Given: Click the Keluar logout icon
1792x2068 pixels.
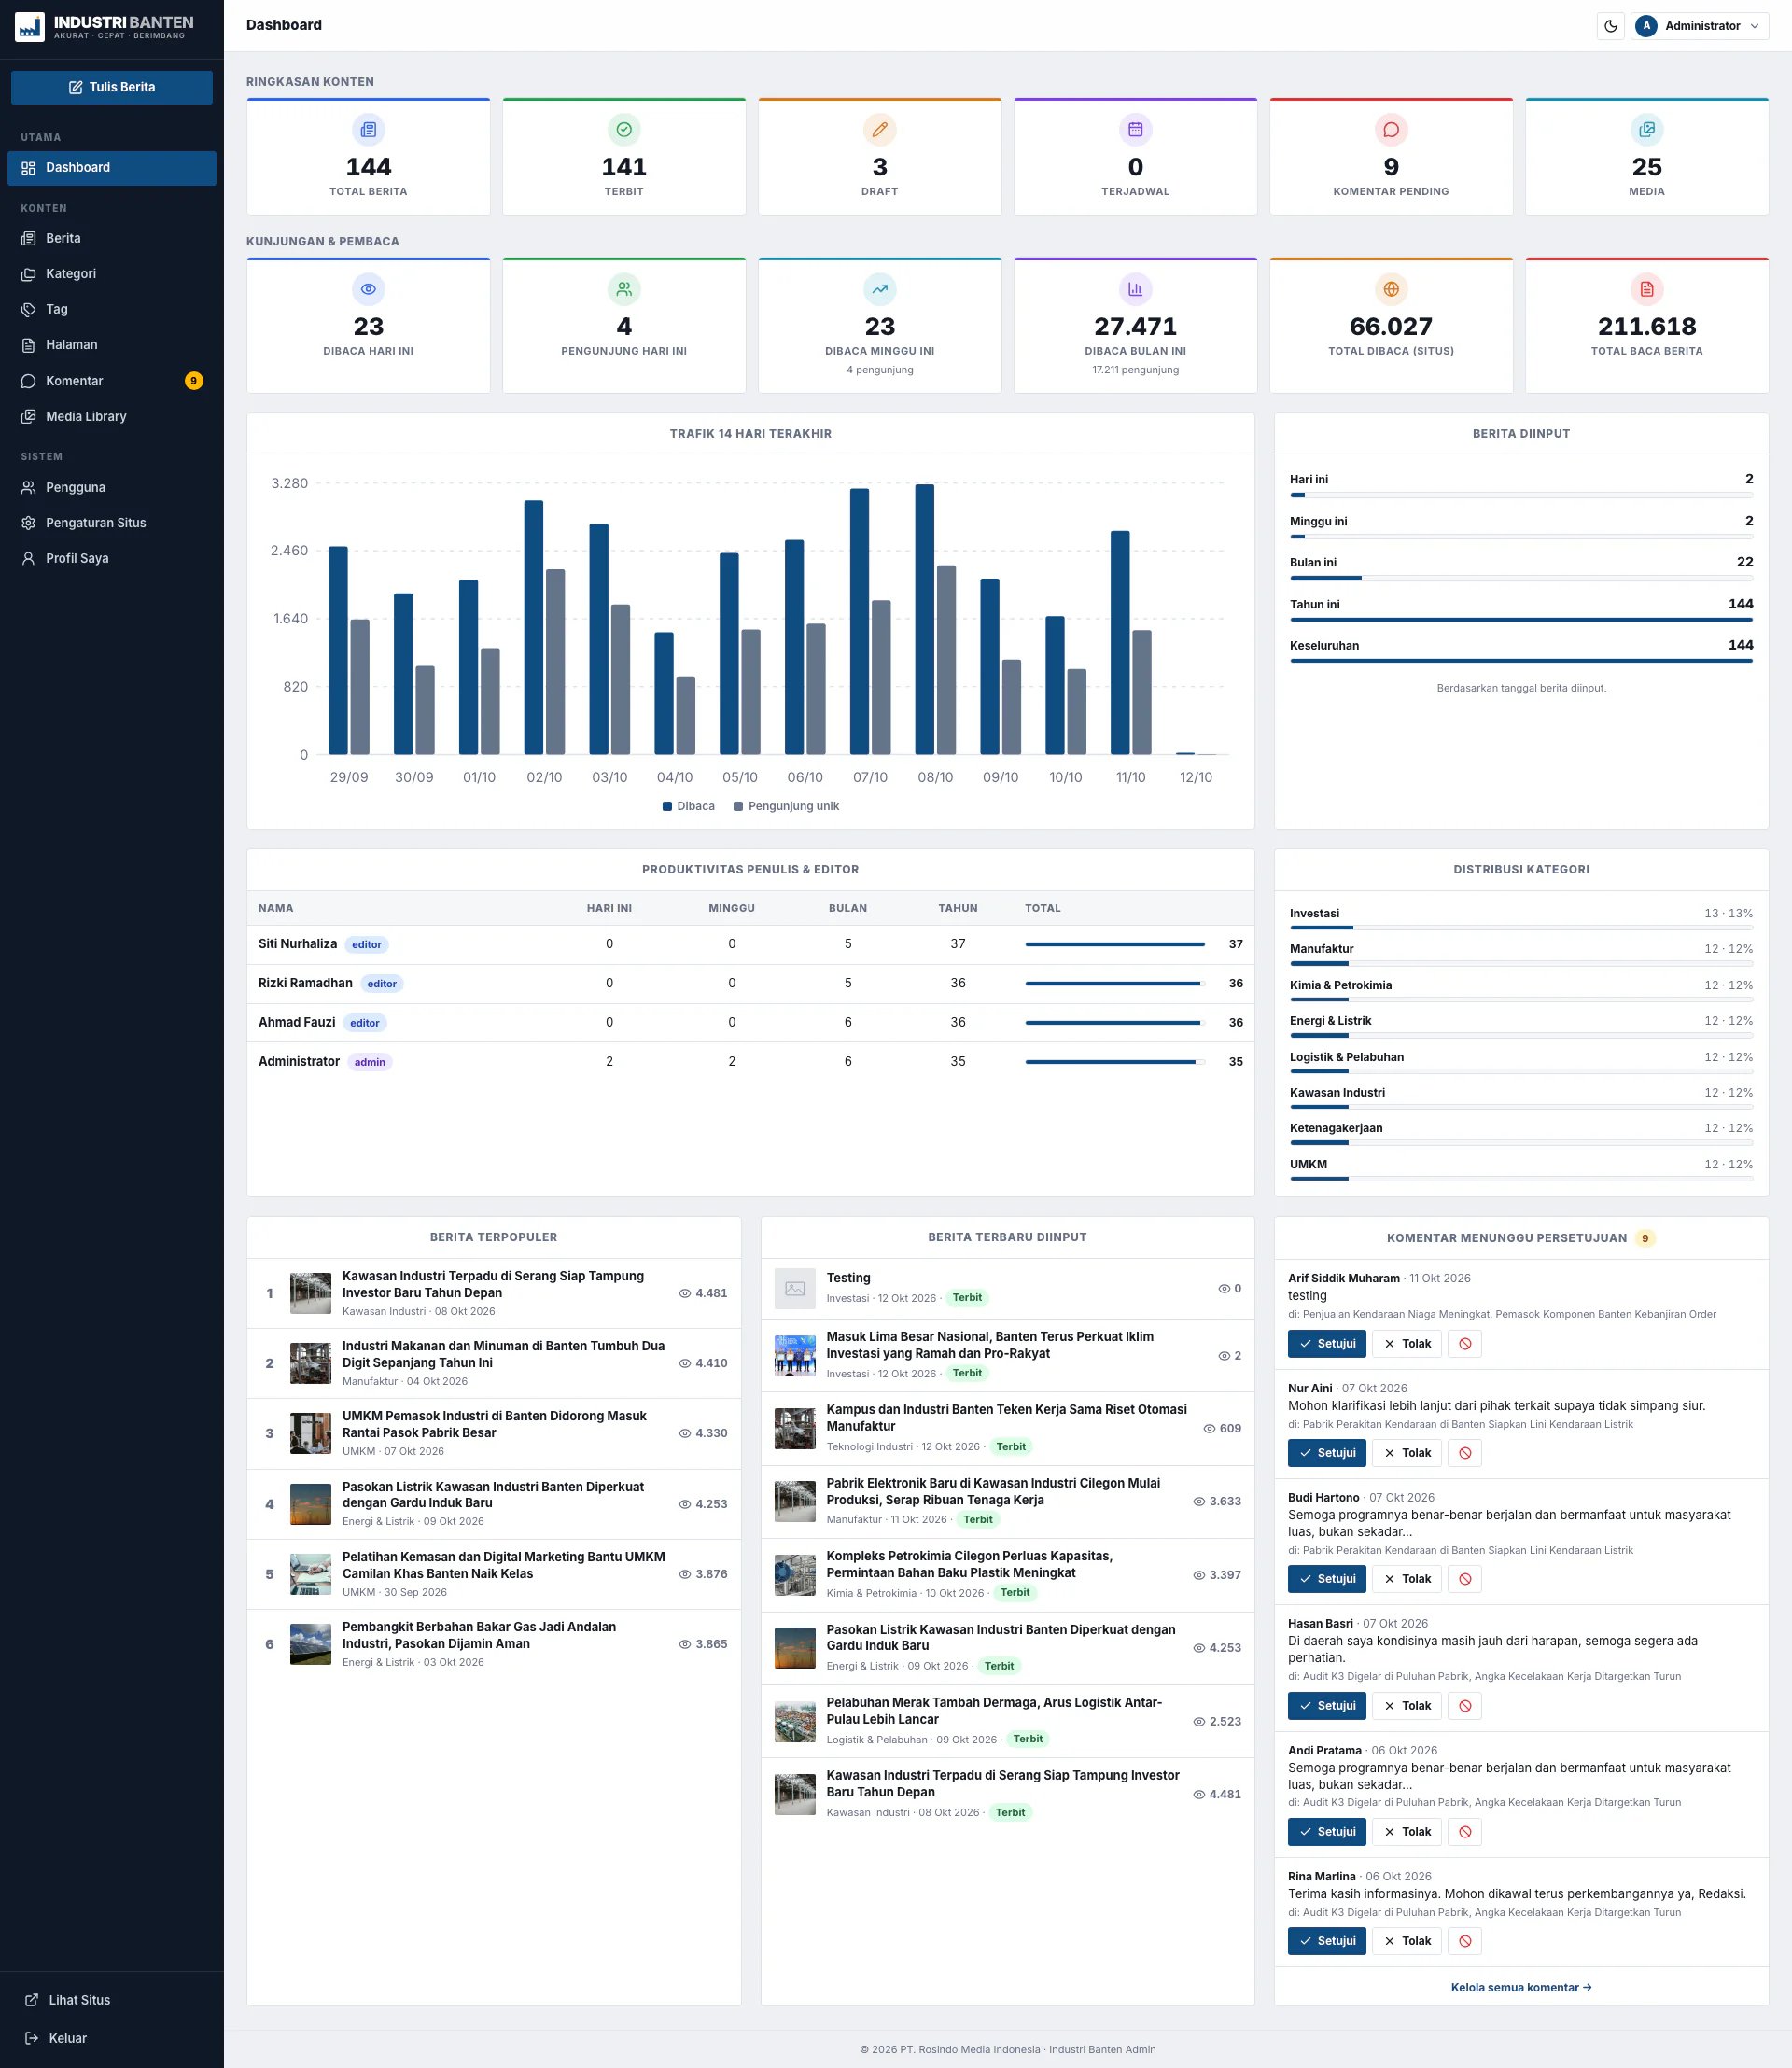Looking at the screenshot, I should 32,2038.
